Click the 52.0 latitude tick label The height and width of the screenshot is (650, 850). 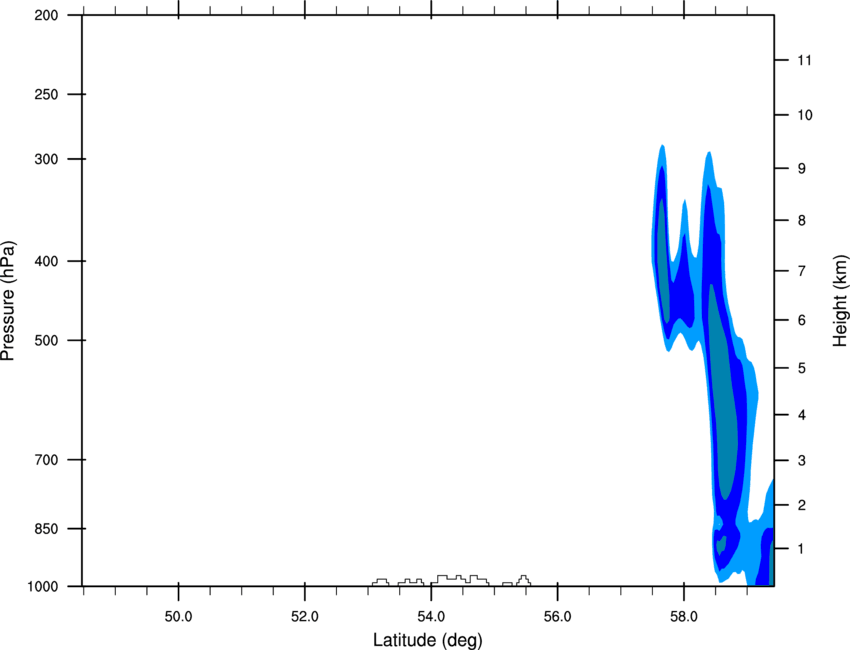coord(305,617)
